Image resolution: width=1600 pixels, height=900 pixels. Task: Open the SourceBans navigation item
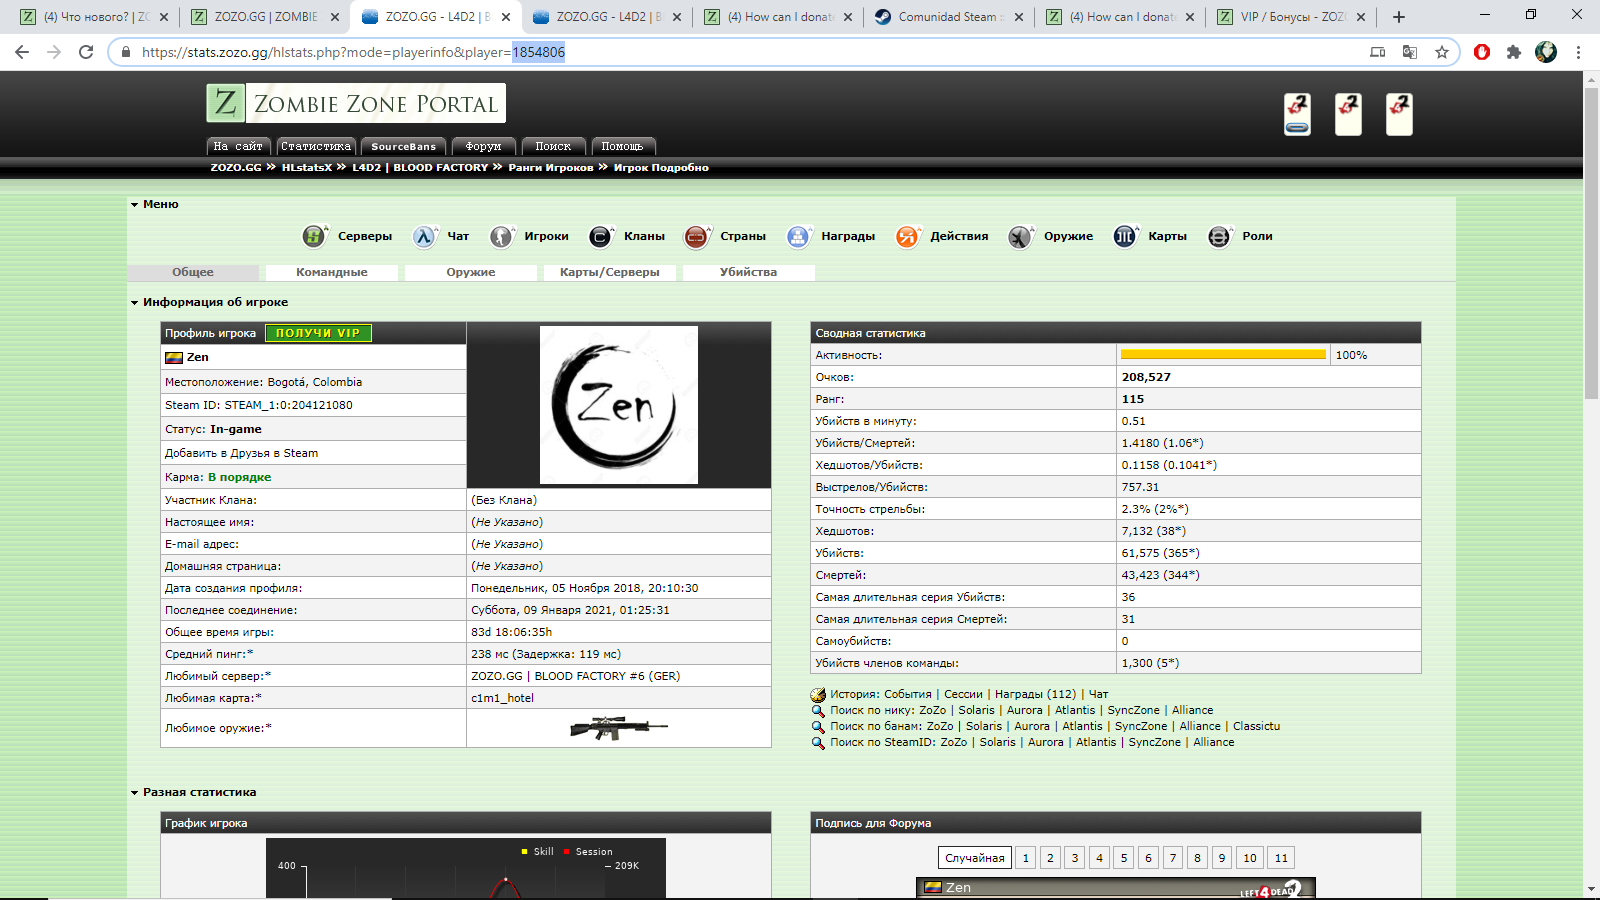click(404, 146)
